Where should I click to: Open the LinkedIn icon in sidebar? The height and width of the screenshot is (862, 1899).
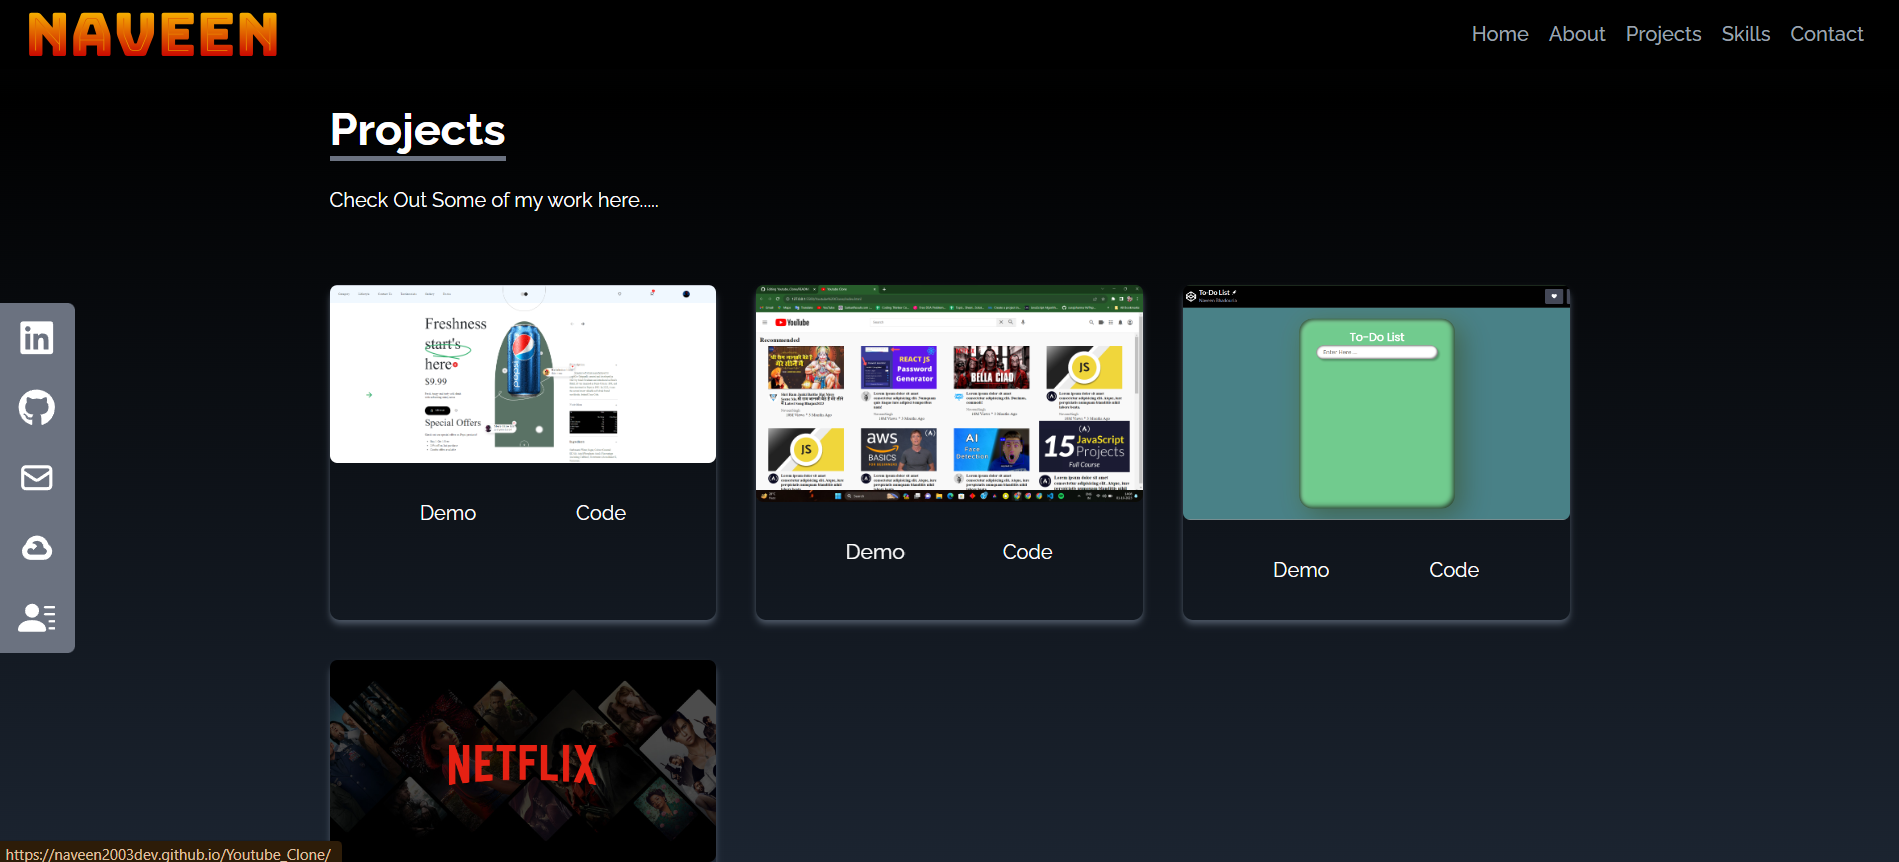(37, 338)
